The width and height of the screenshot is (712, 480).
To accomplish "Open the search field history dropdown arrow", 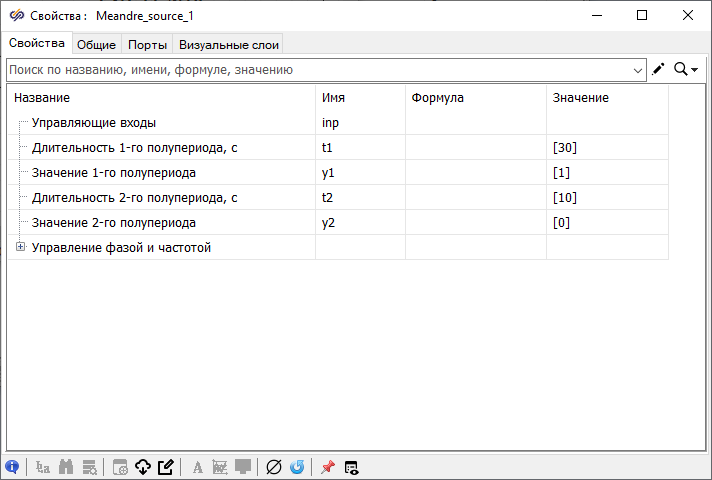I will click(x=639, y=71).
